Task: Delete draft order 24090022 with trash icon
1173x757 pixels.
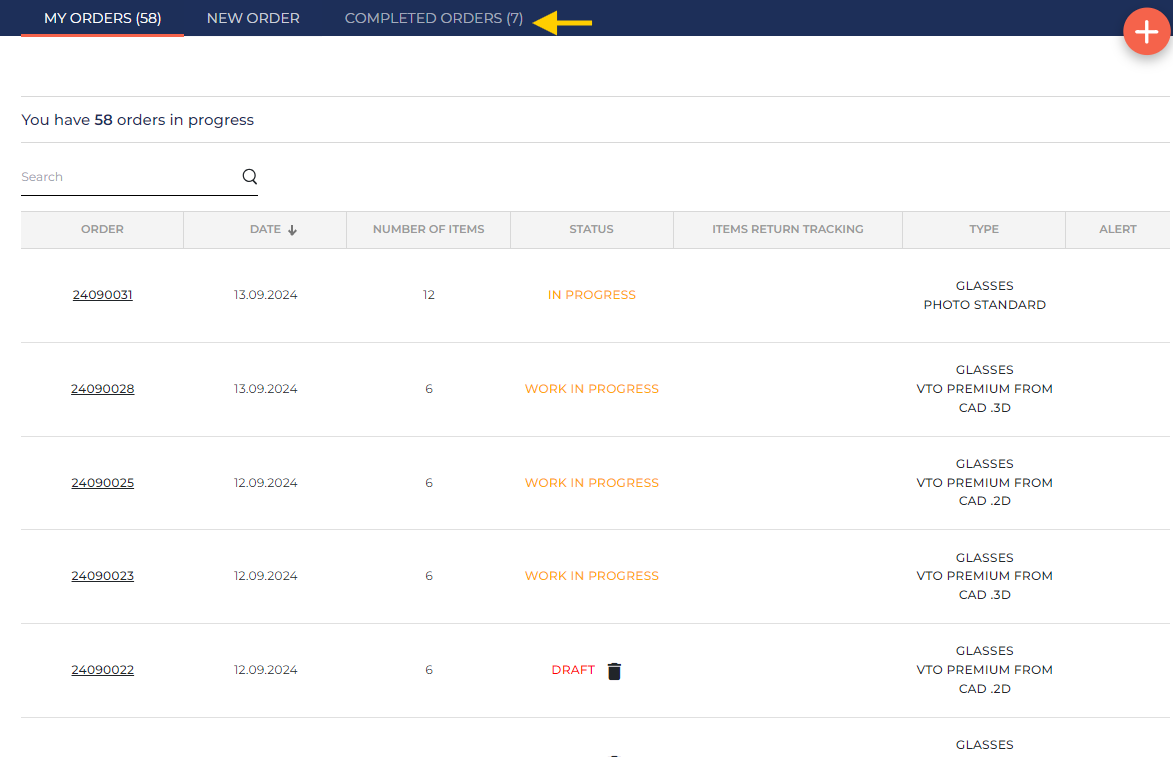Action: pos(614,671)
